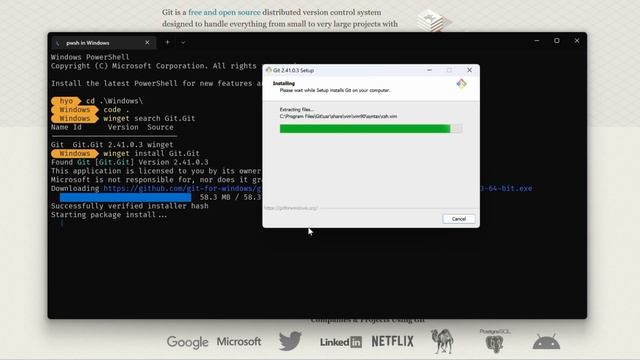
Task: Click the 'Git Git.Git 2.41.0.3 winget' result row
Action: [112, 144]
